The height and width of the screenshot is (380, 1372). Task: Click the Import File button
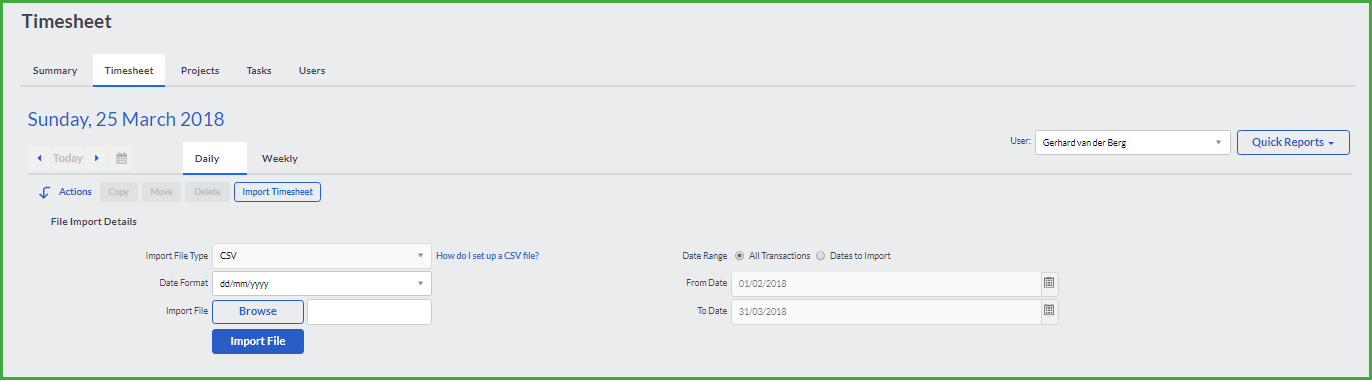[x=258, y=341]
